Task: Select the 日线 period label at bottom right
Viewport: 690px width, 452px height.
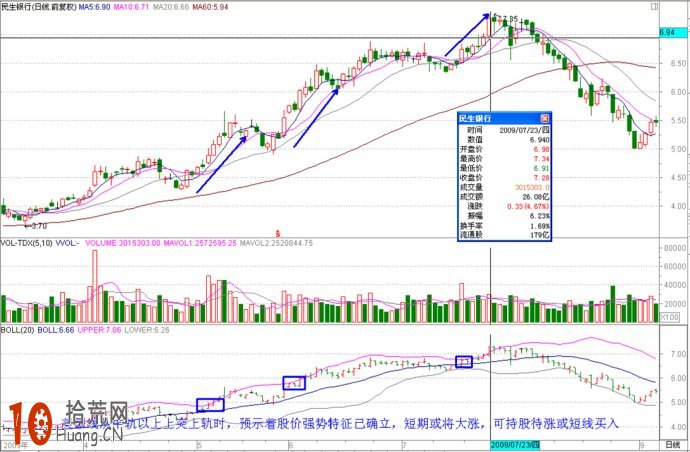Action: (x=673, y=445)
